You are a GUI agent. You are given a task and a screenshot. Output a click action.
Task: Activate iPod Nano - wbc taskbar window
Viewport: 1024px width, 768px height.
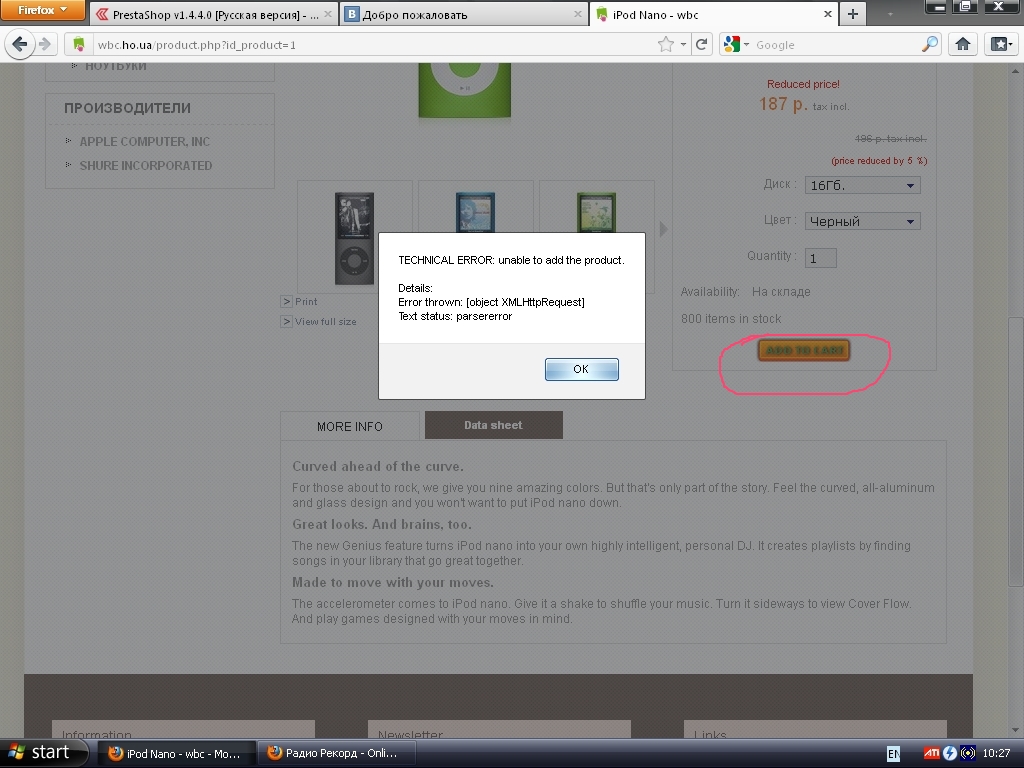pyautogui.click(x=175, y=754)
